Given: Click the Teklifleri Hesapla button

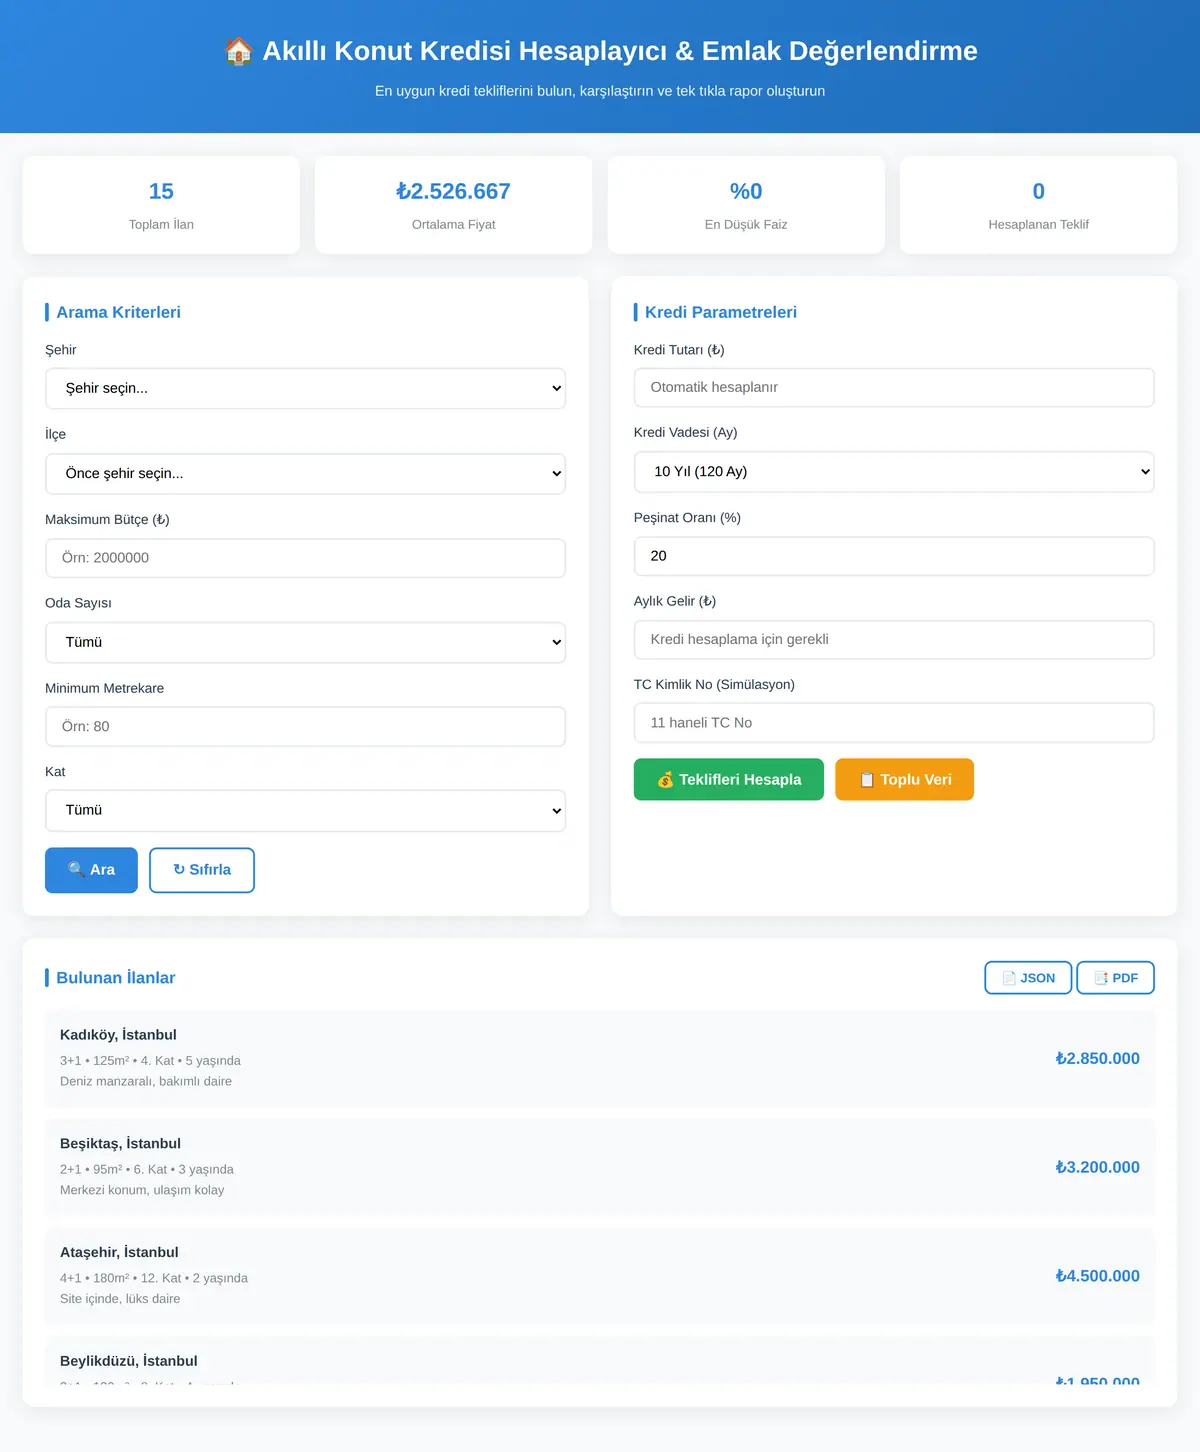Looking at the screenshot, I should click(729, 779).
